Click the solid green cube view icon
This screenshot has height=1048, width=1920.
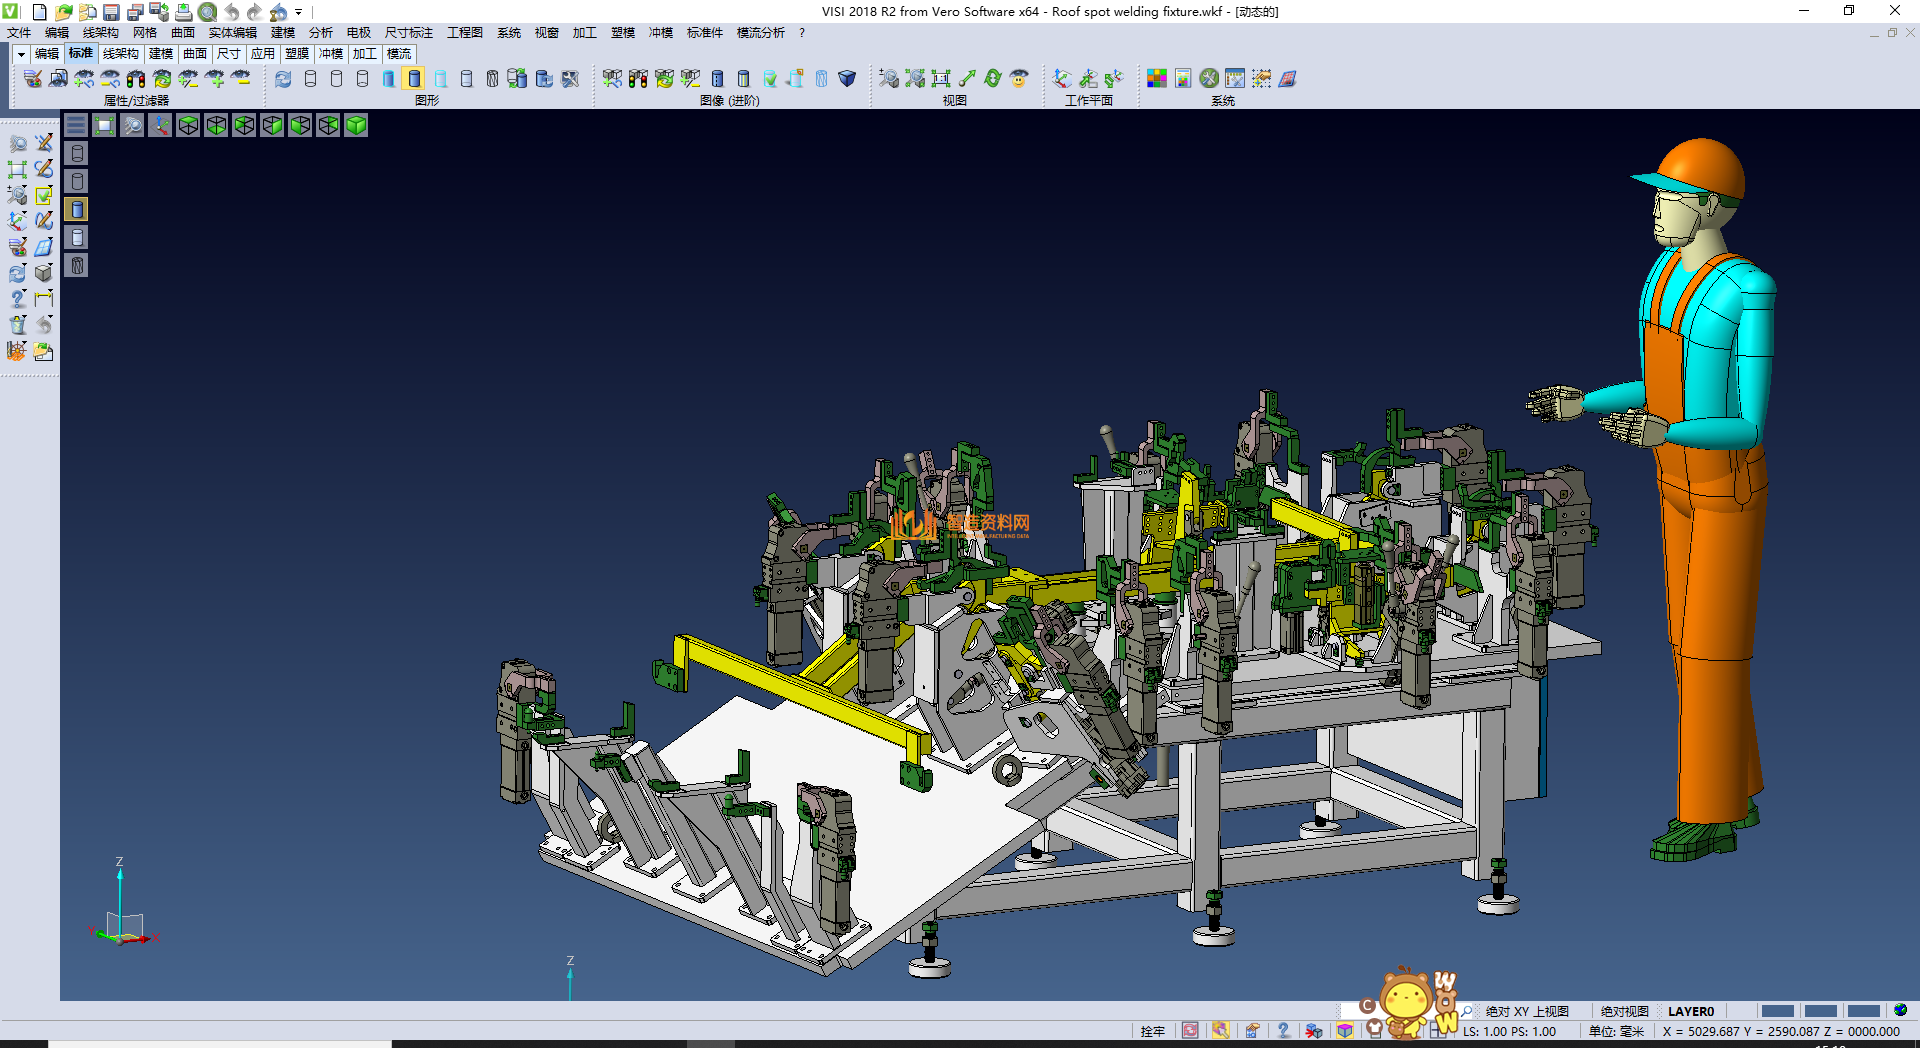click(x=356, y=125)
